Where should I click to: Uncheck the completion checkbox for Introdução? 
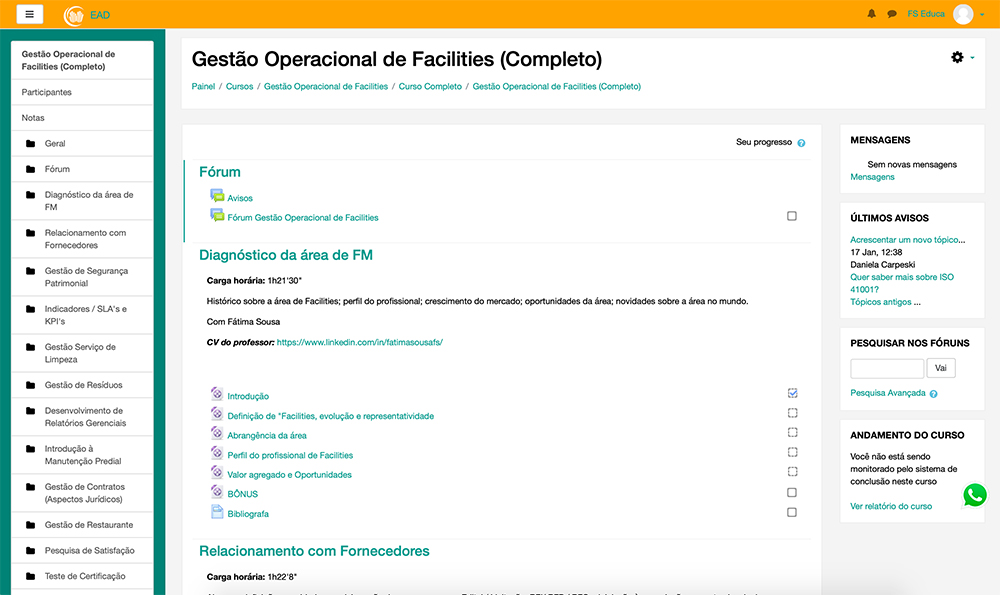(792, 392)
